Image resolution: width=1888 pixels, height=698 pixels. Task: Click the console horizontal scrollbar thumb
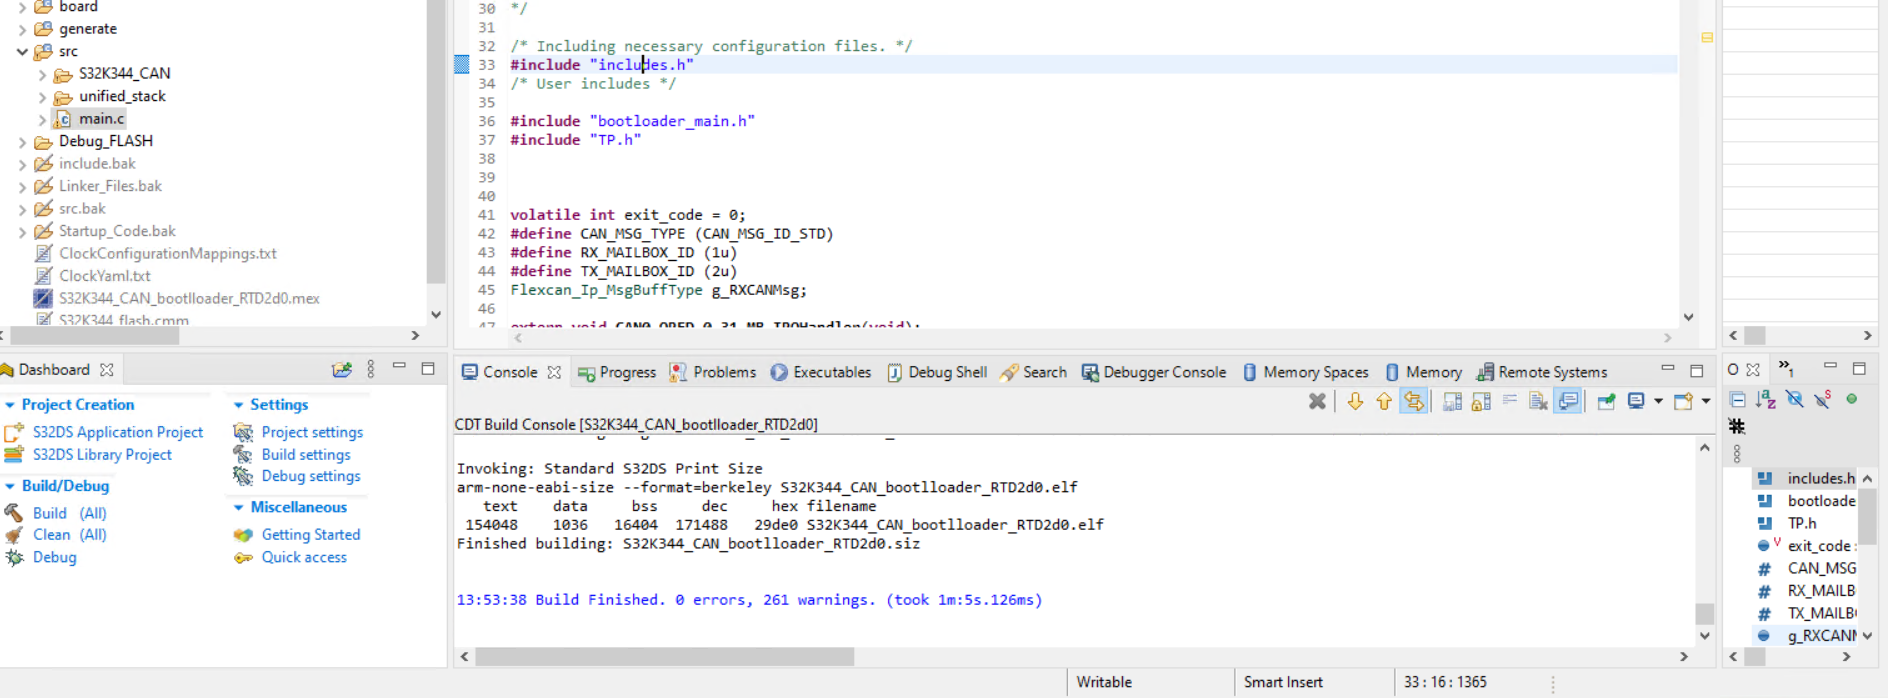tap(664, 656)
